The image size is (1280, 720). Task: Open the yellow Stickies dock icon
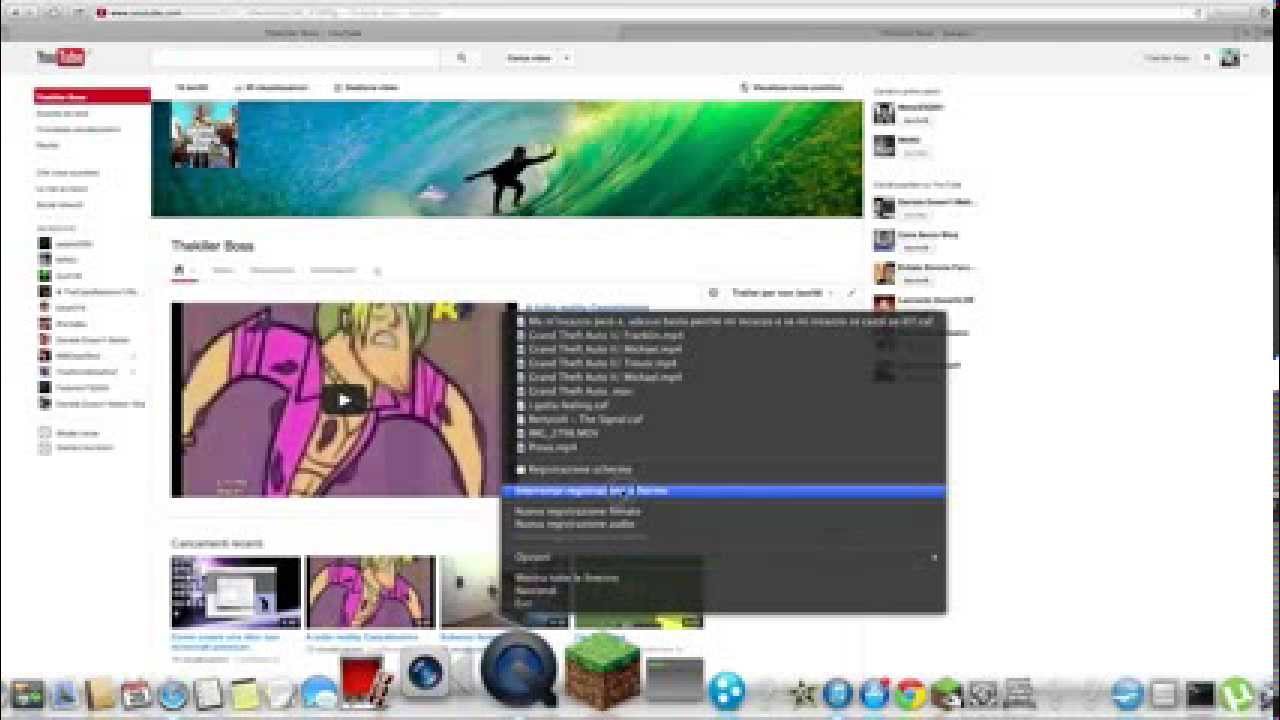(x=244, y=694)
